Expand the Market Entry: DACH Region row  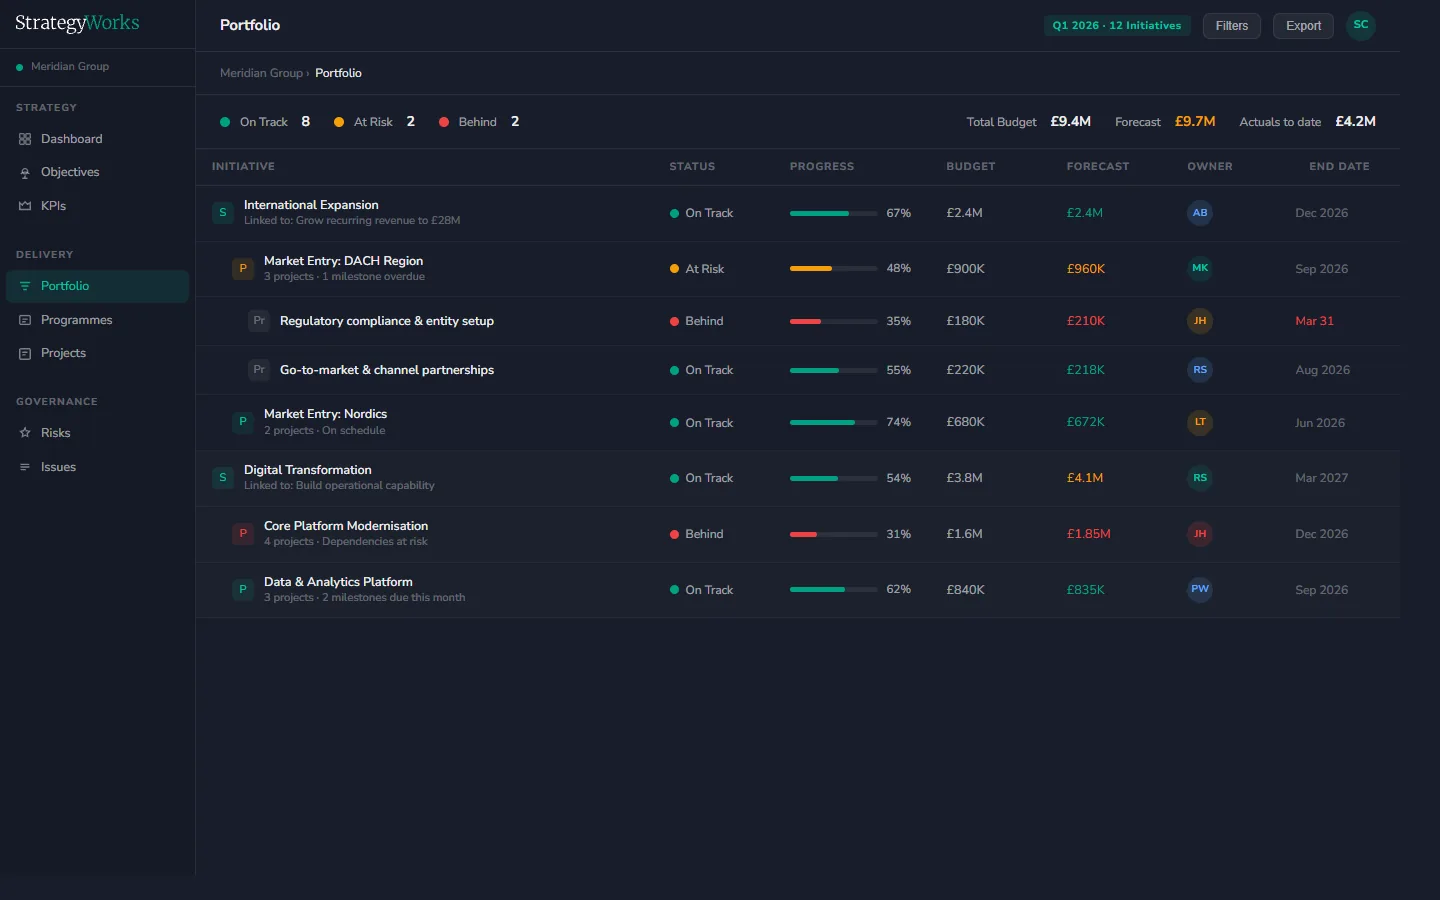(x=343, y=268)
